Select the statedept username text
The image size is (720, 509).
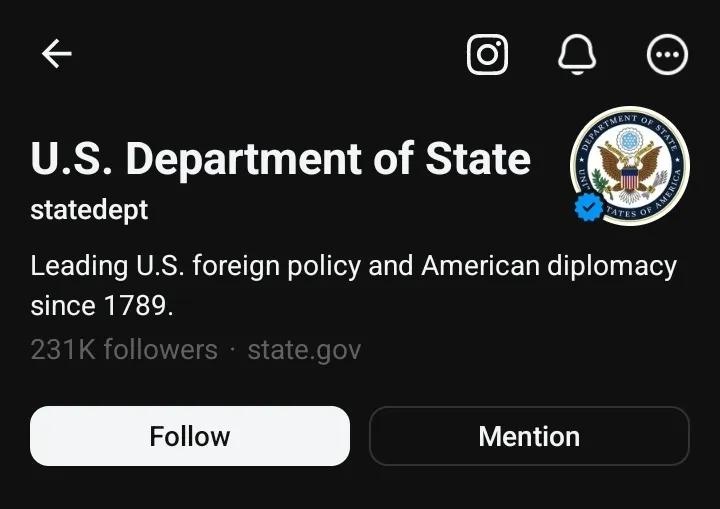[89, 210]
